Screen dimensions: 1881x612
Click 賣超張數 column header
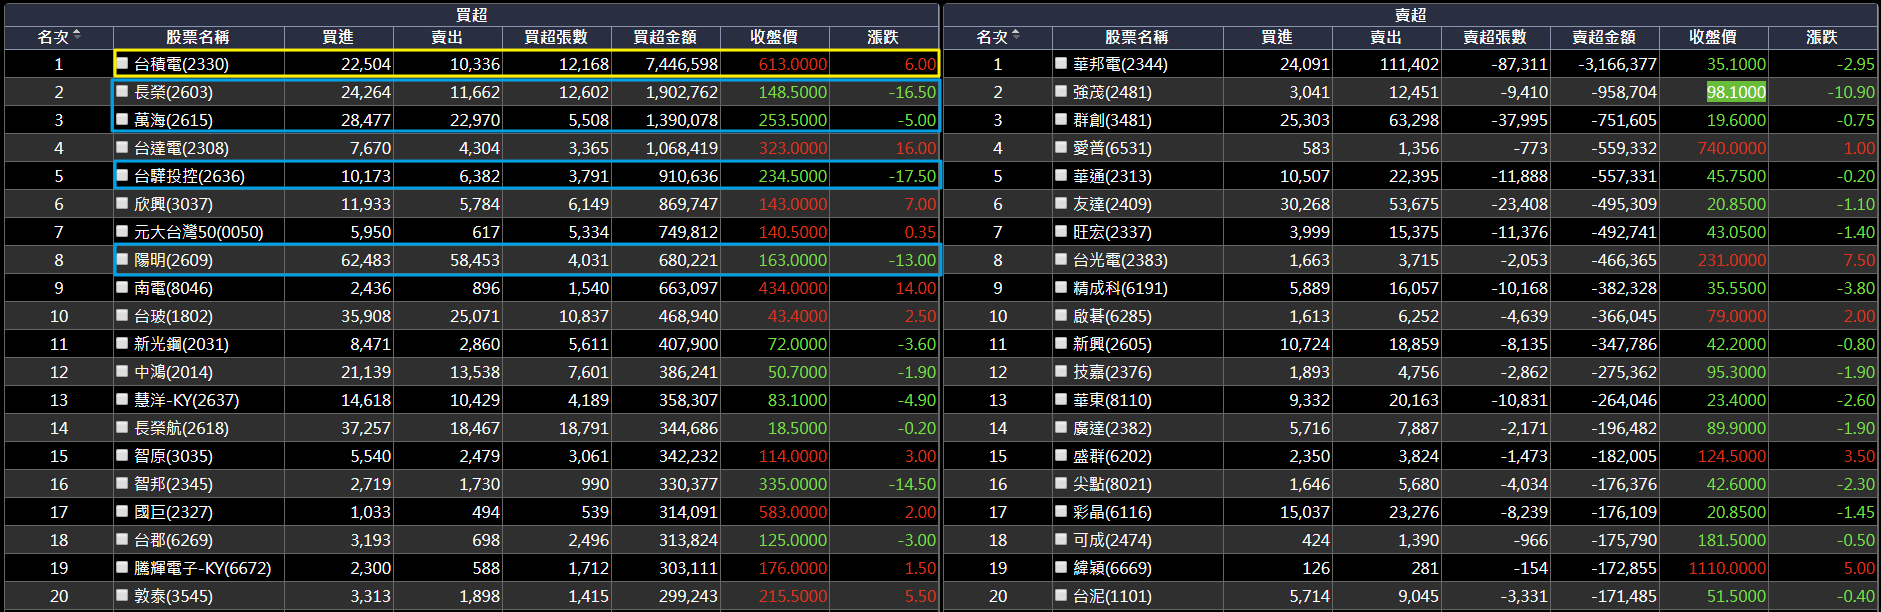coord(1495,37)
